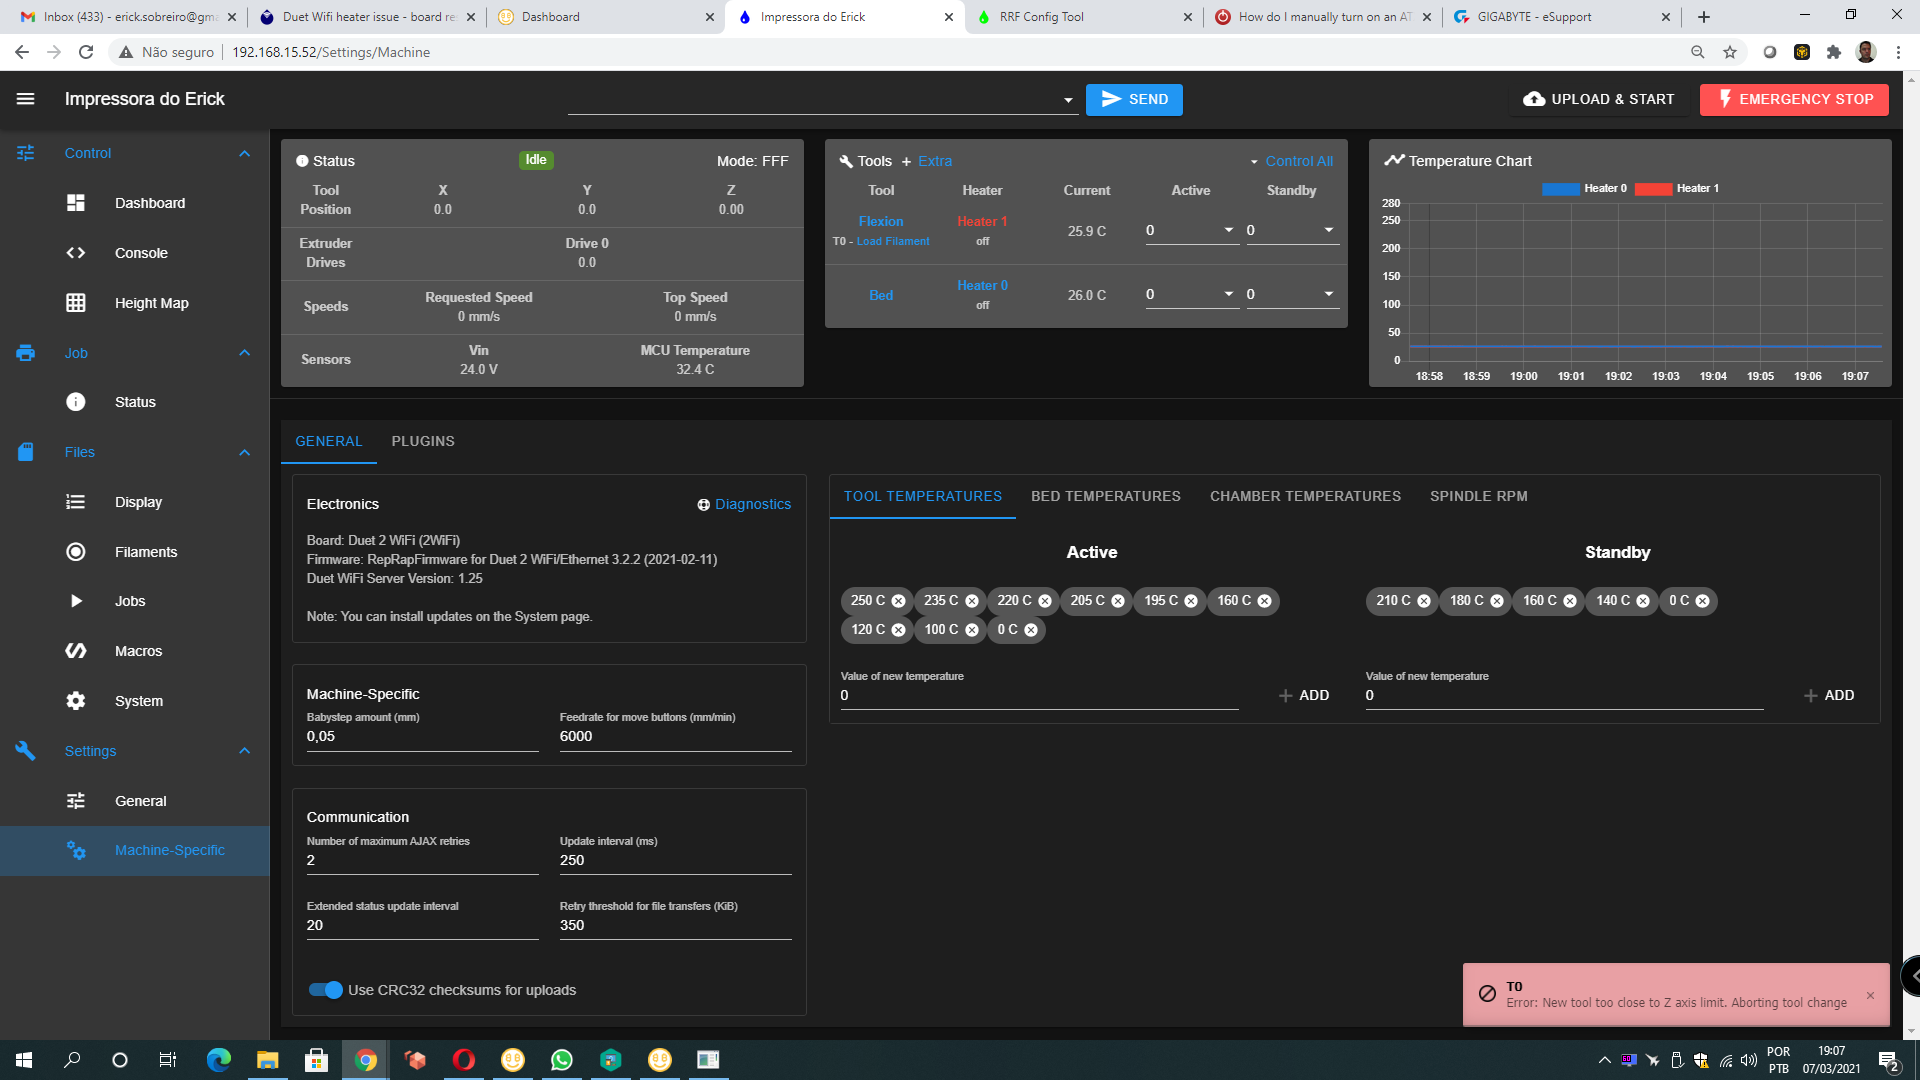Image resolution: width=1920 pixels, height=1080 pixels.
Task: Remove the 250 C active temperature chip
Action: click(898, 601)
